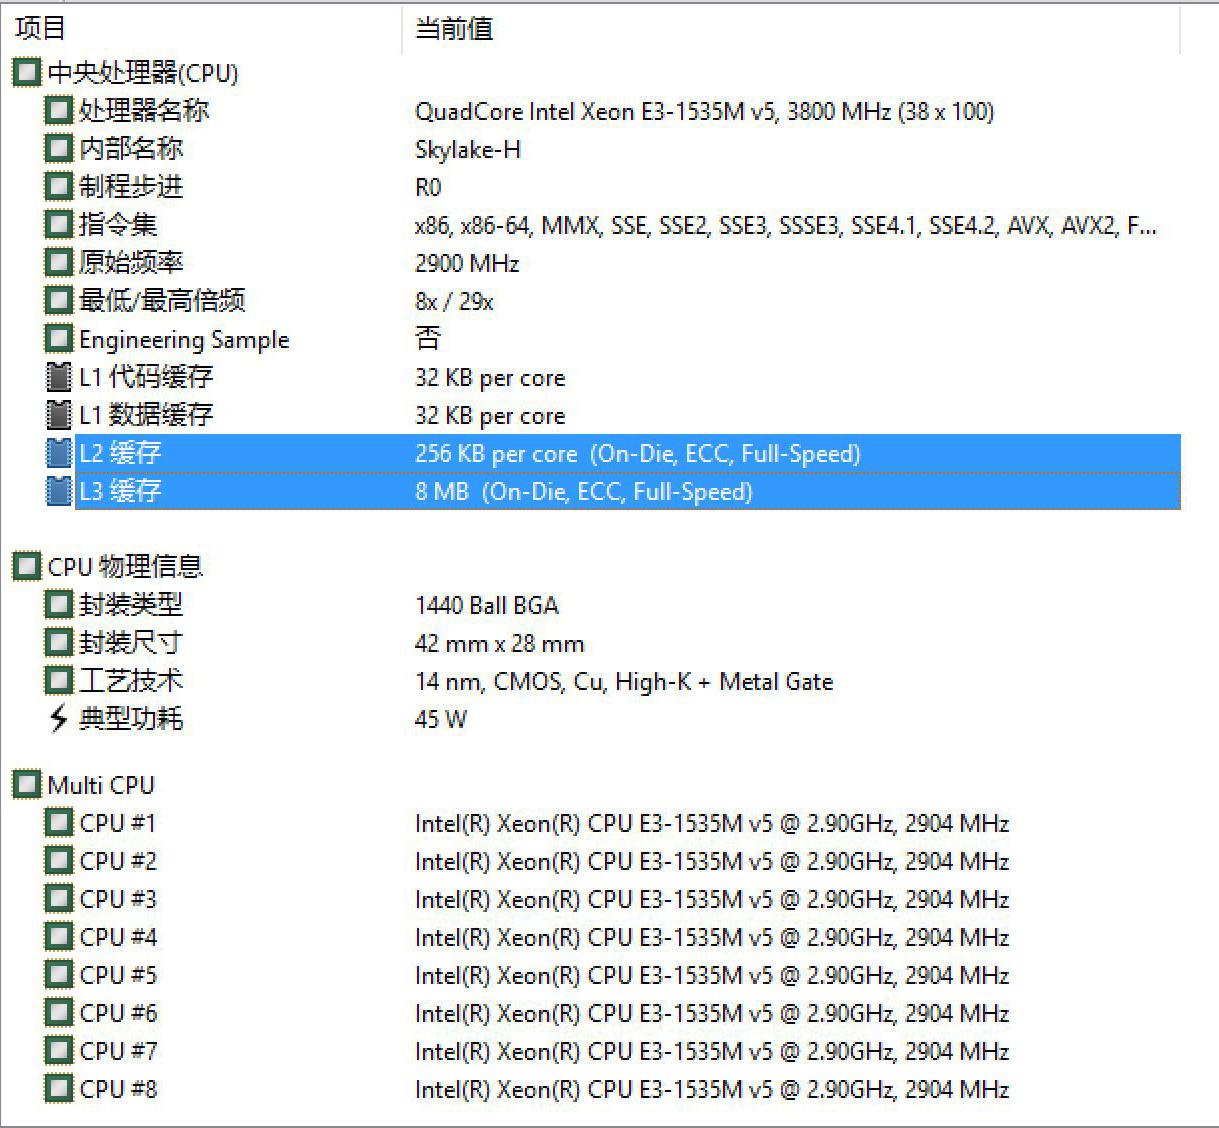Select the 工艺技术 row label

click(131, 680)
